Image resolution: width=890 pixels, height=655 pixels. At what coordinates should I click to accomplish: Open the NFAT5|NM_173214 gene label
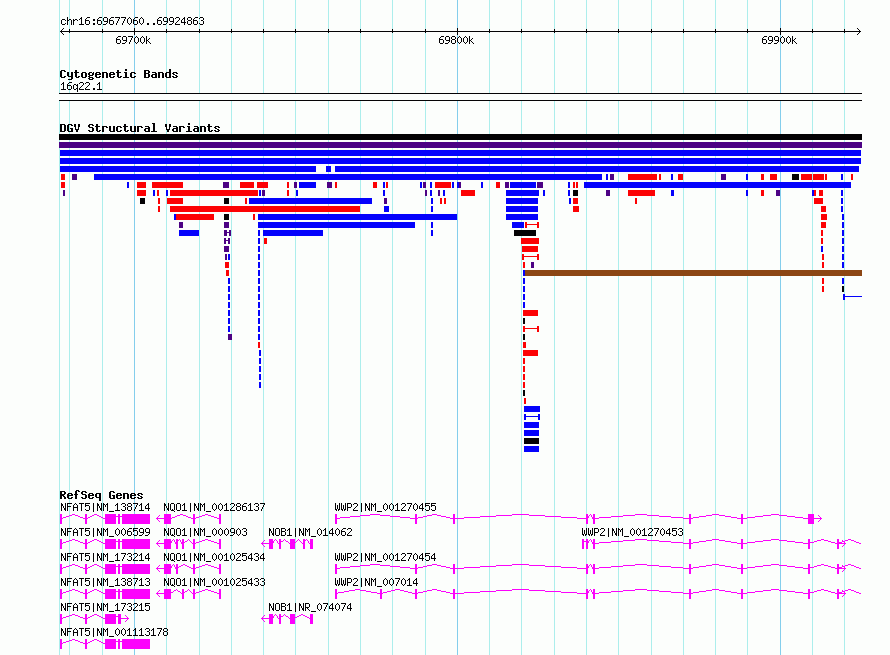105,557
